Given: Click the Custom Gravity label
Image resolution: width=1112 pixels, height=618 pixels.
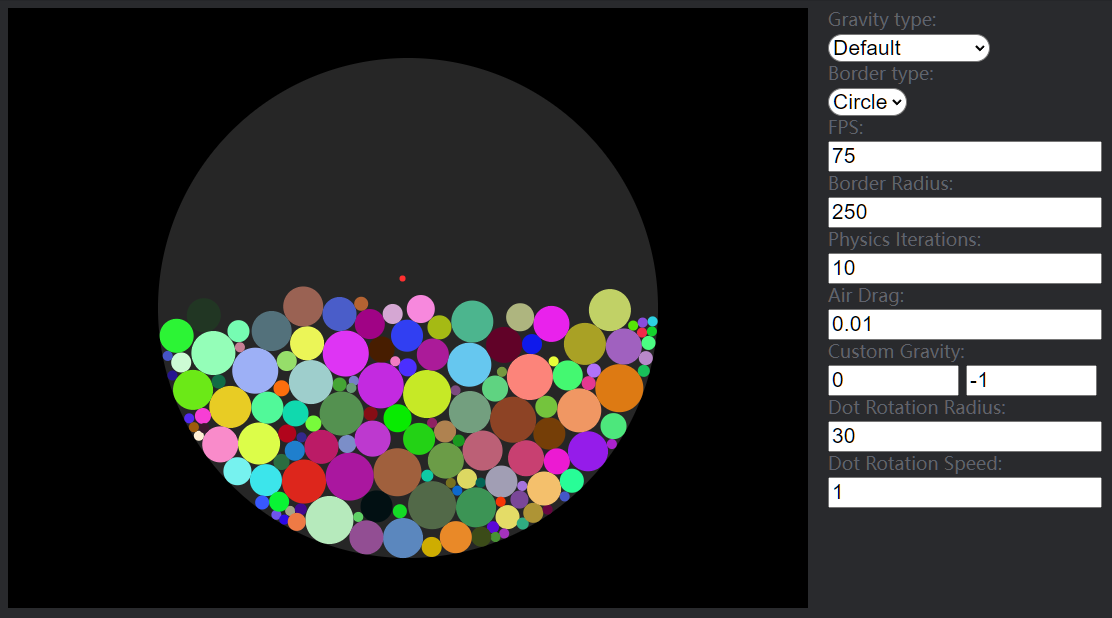Looking at the screenshot, I should pos(895,351).
